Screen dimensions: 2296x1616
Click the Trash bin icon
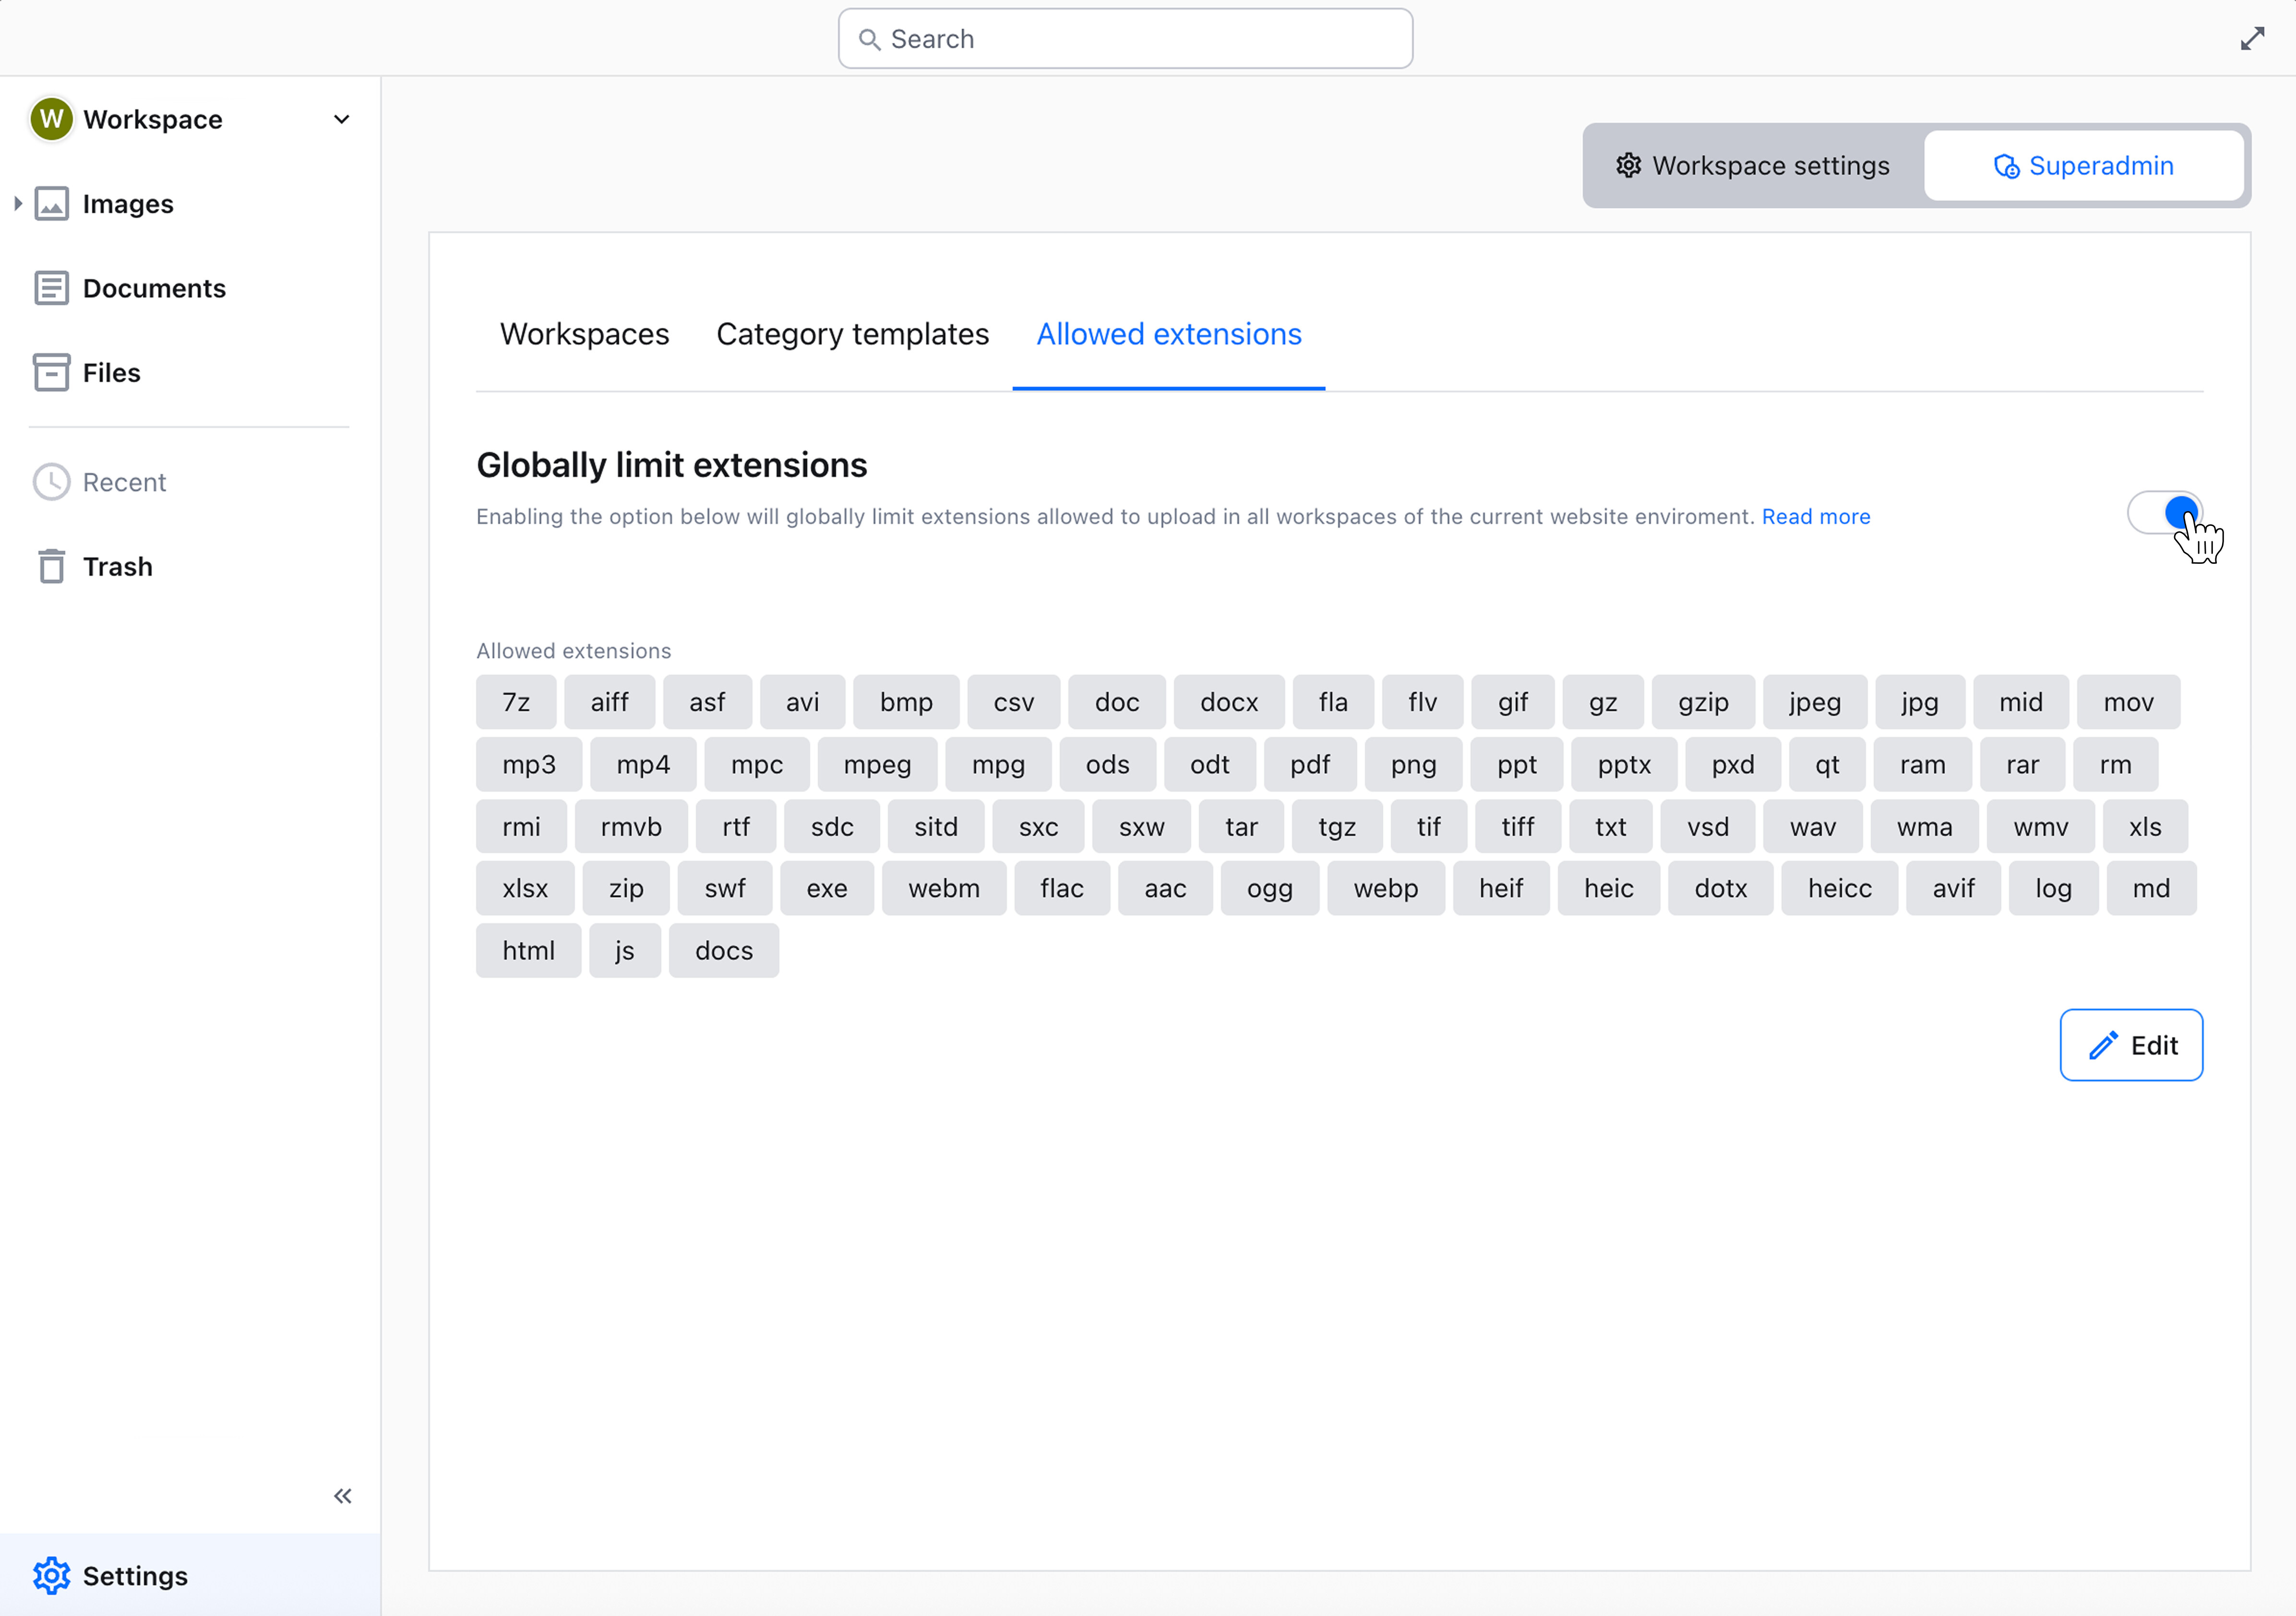click(x=52, y=566)
